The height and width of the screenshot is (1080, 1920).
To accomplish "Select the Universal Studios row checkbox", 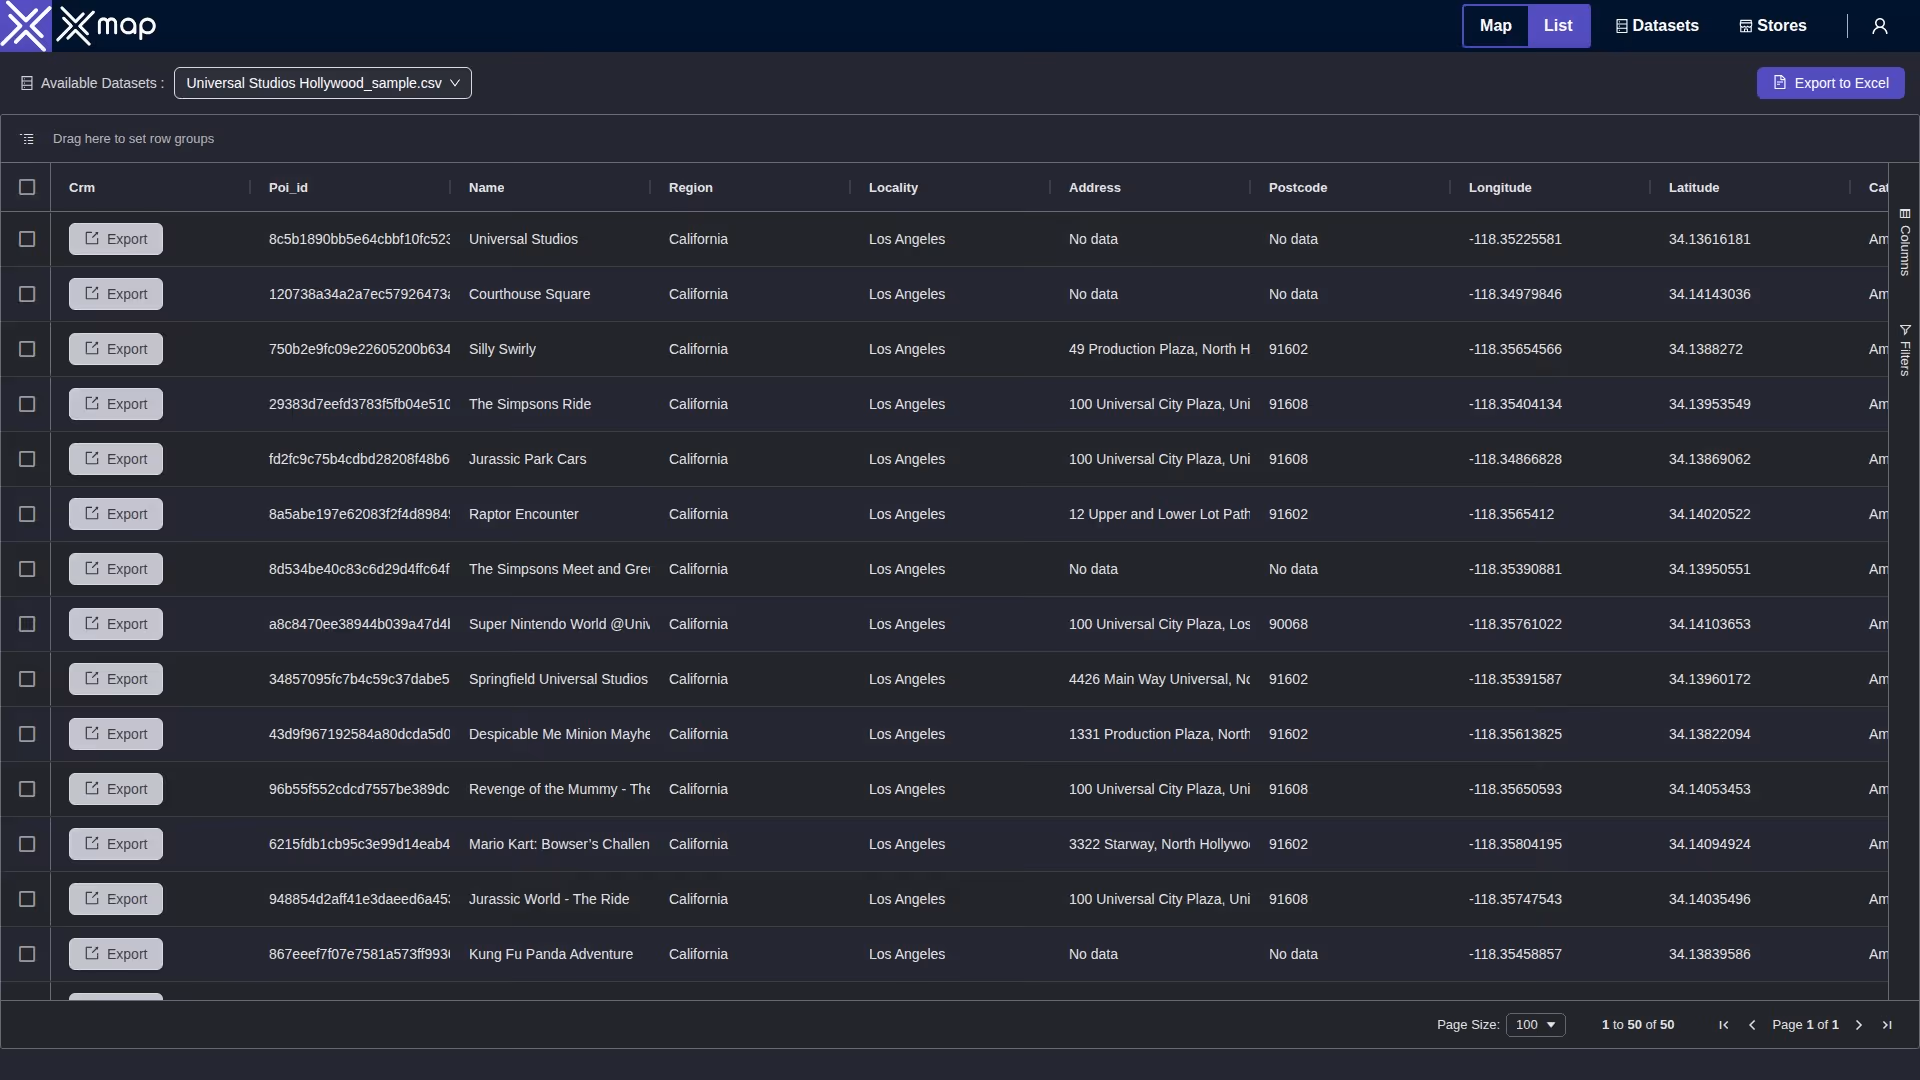I will pos(27,239).
